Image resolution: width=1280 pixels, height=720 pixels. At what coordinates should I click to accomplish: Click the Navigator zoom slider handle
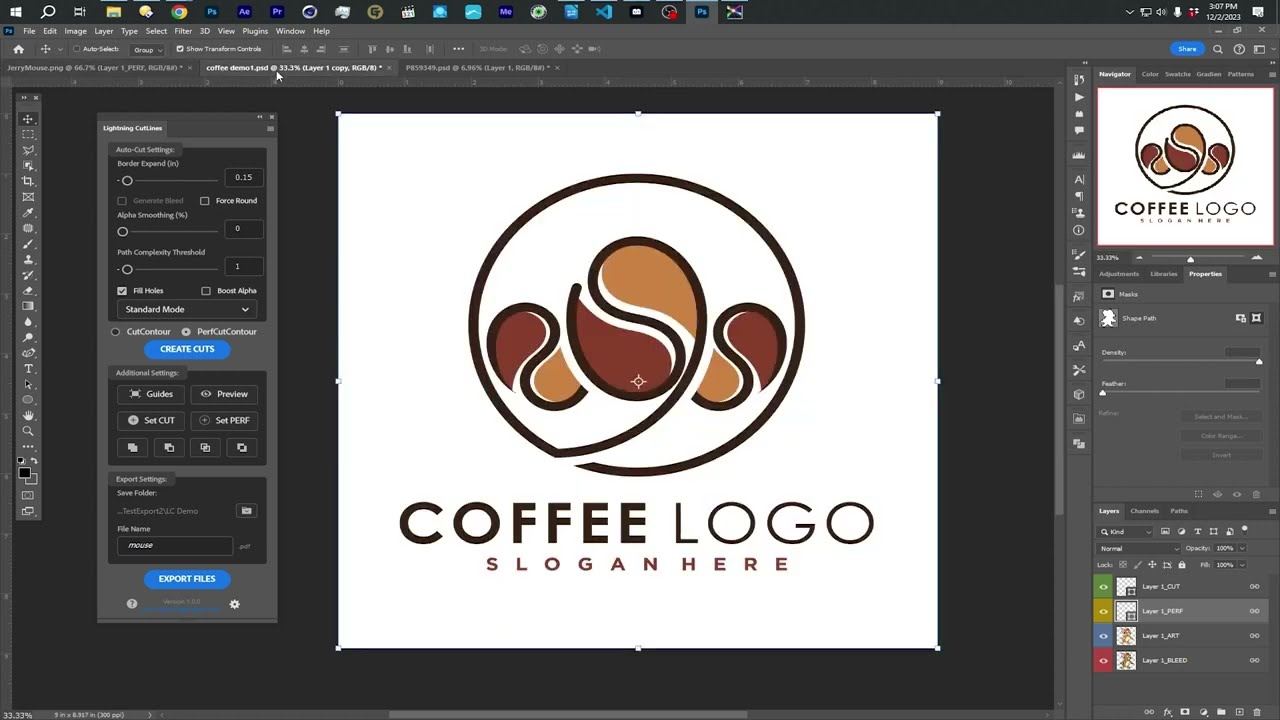1190,259
